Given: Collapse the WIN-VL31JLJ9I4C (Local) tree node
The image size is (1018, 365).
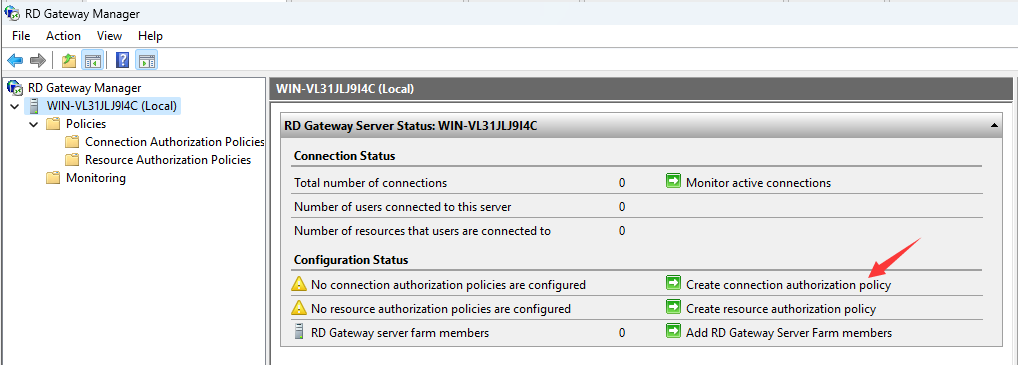Looking at the screenshot, I should pos(15,106).
